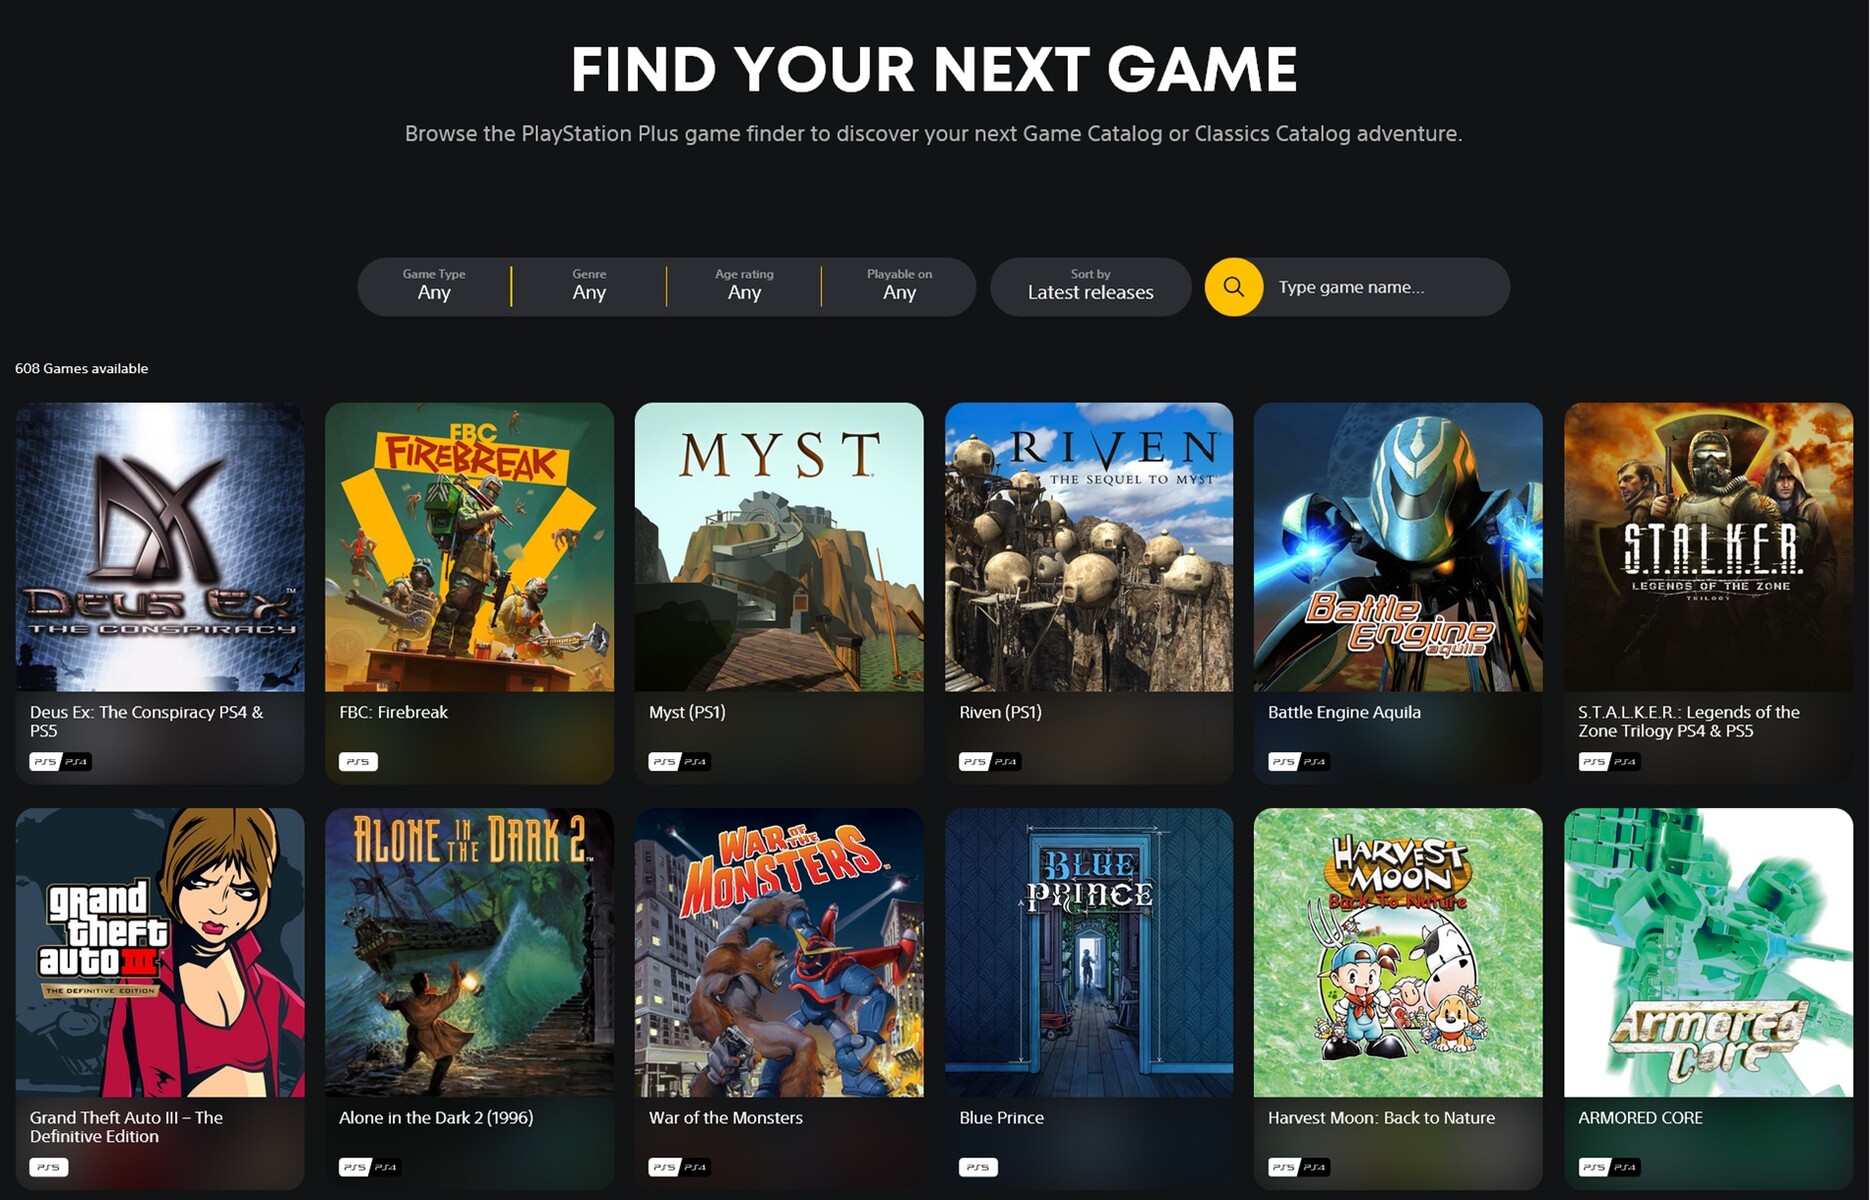Click the PS5 badge under FBC: Firebreak

(358, 762)
